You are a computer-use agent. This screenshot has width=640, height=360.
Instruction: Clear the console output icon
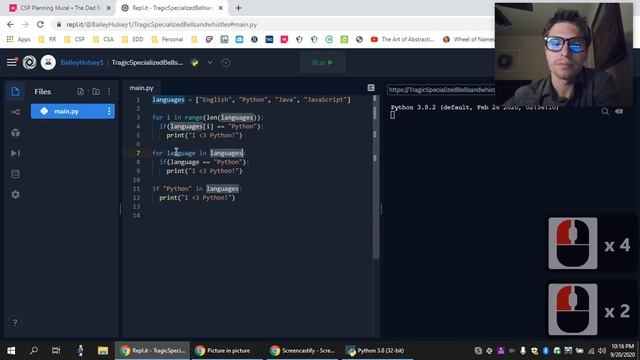[x=619, y=111]
